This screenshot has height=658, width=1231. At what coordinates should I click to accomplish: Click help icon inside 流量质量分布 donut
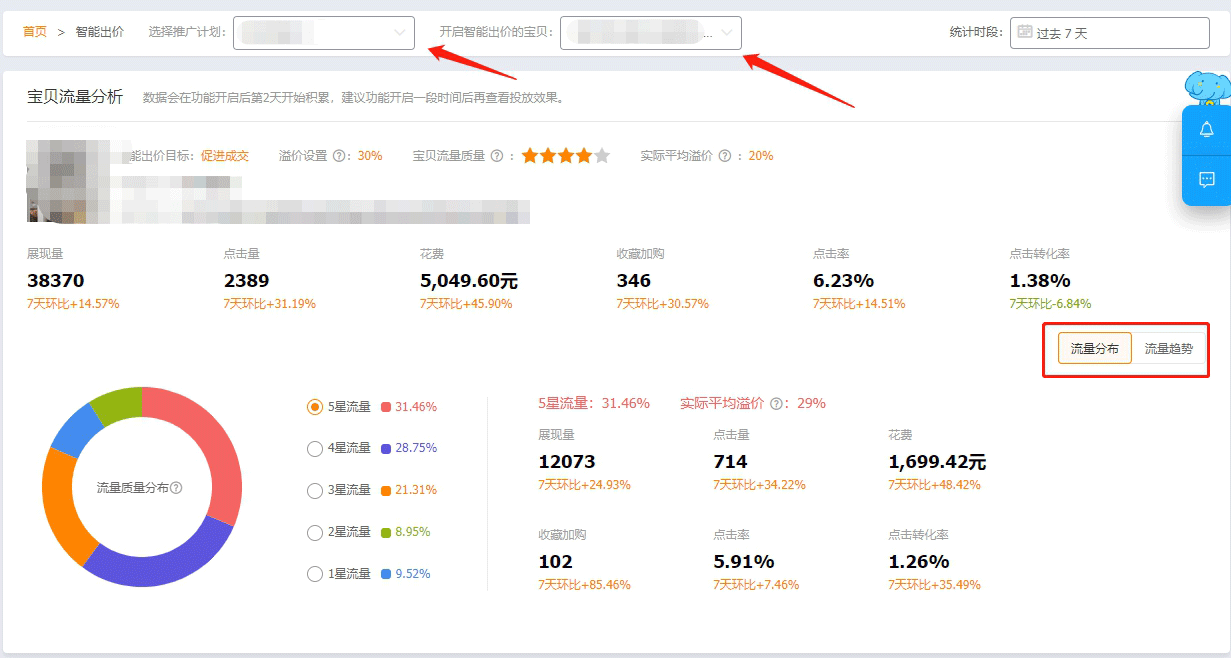(177, 488)
